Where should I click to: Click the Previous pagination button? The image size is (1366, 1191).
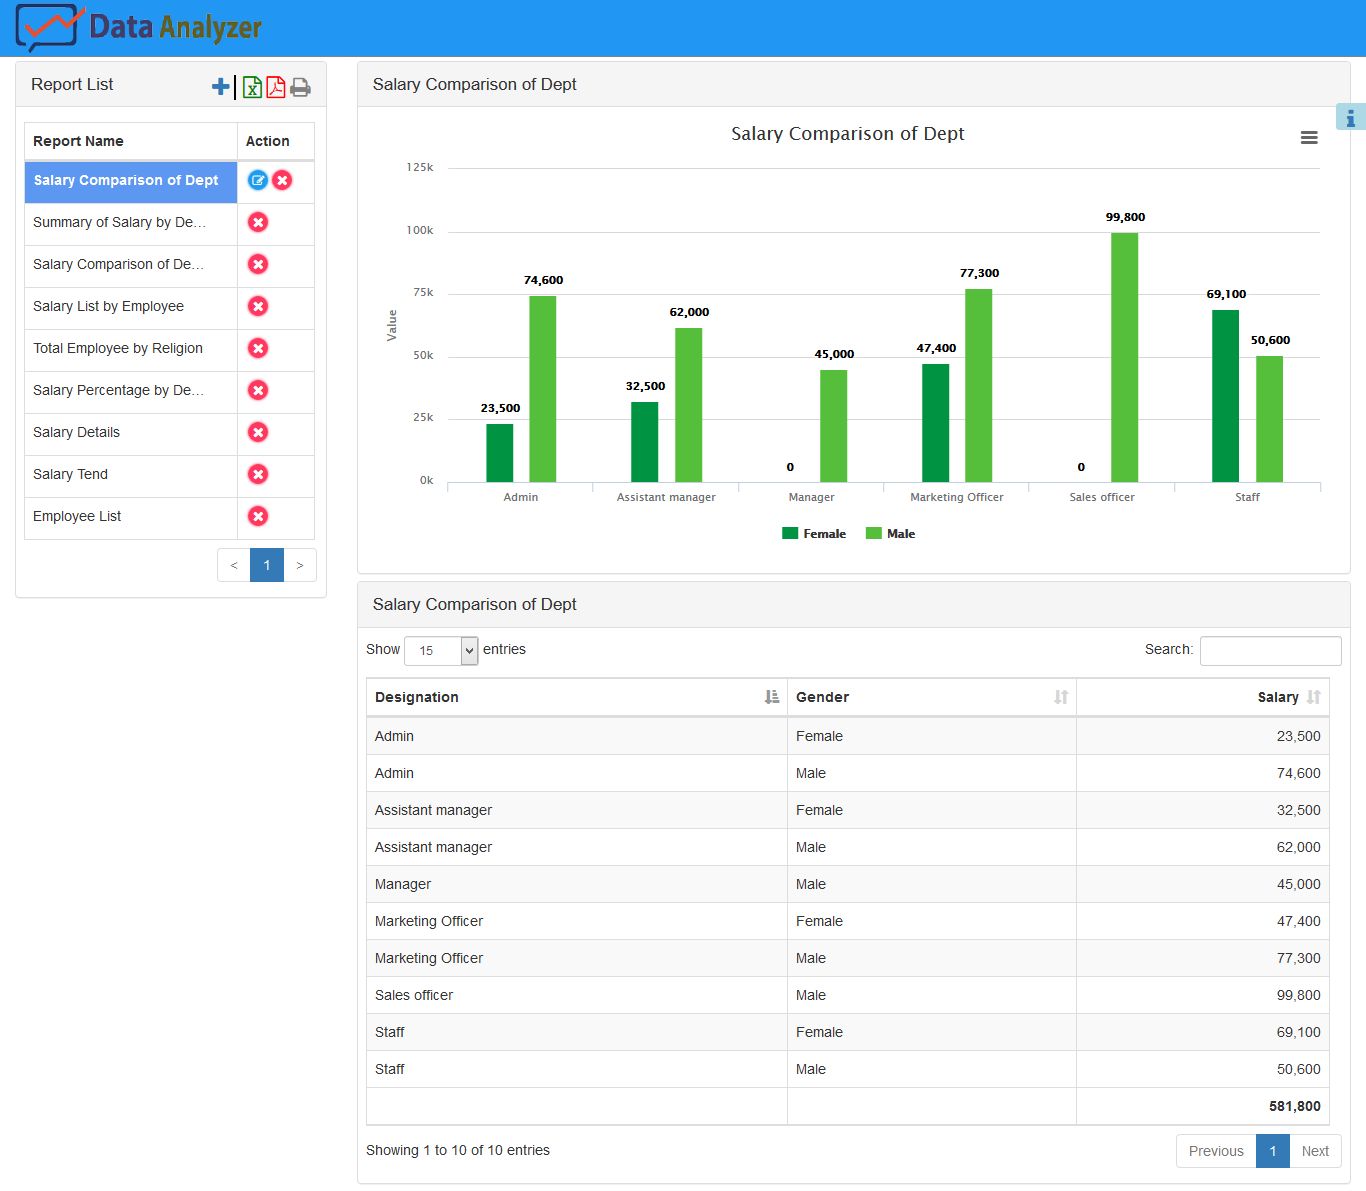(x=1215, y=1151)
